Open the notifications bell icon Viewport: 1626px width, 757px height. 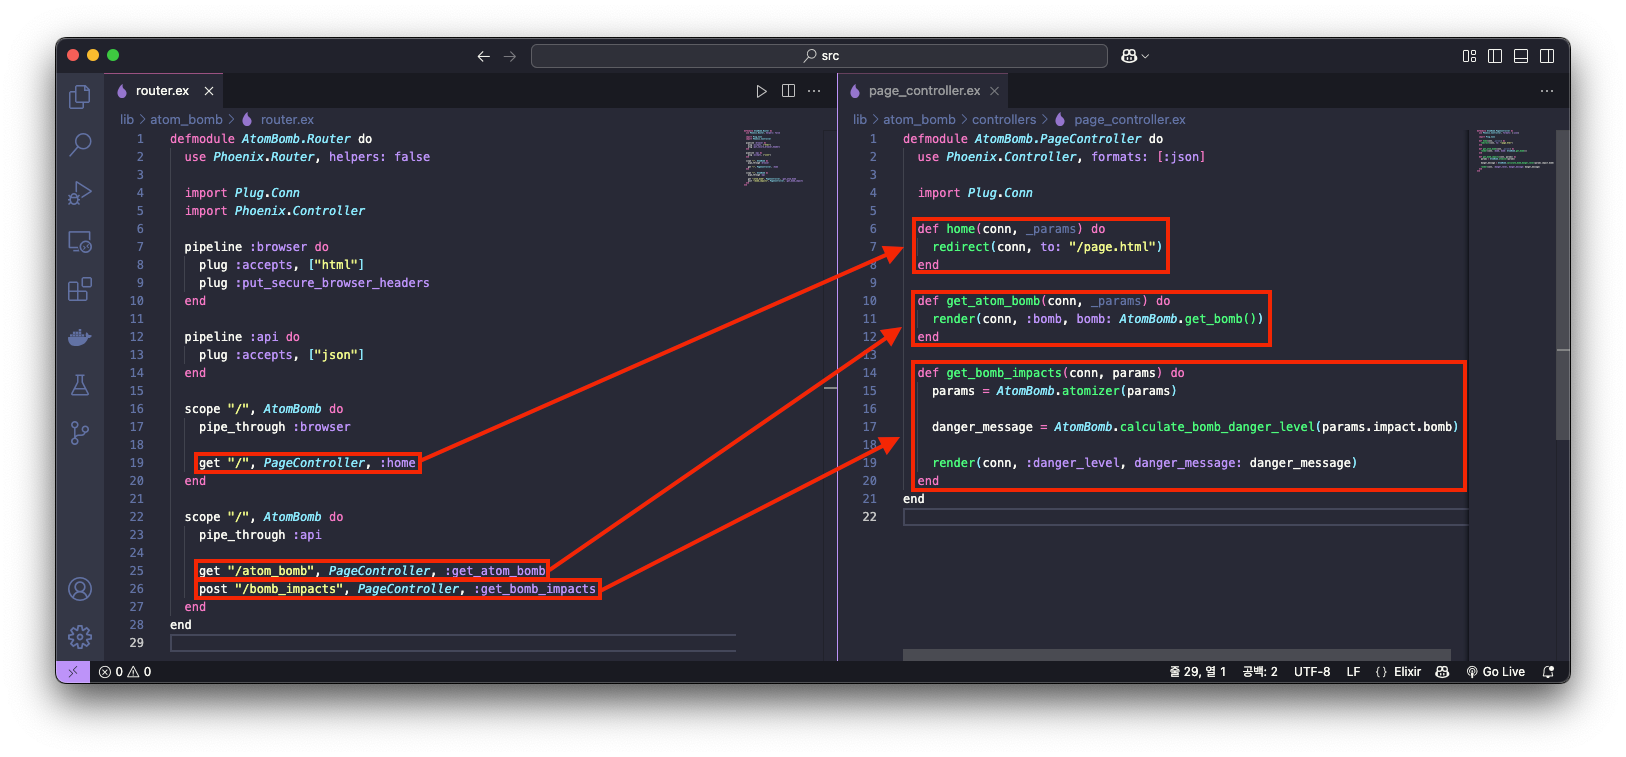click(x=1549, y=672)
